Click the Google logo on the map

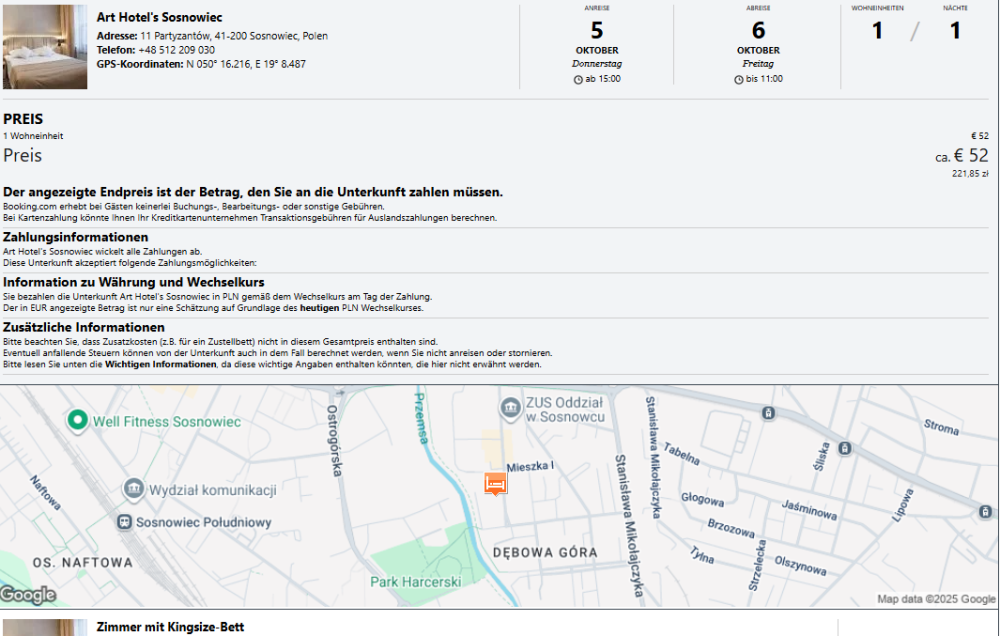[x=28, y=596]
